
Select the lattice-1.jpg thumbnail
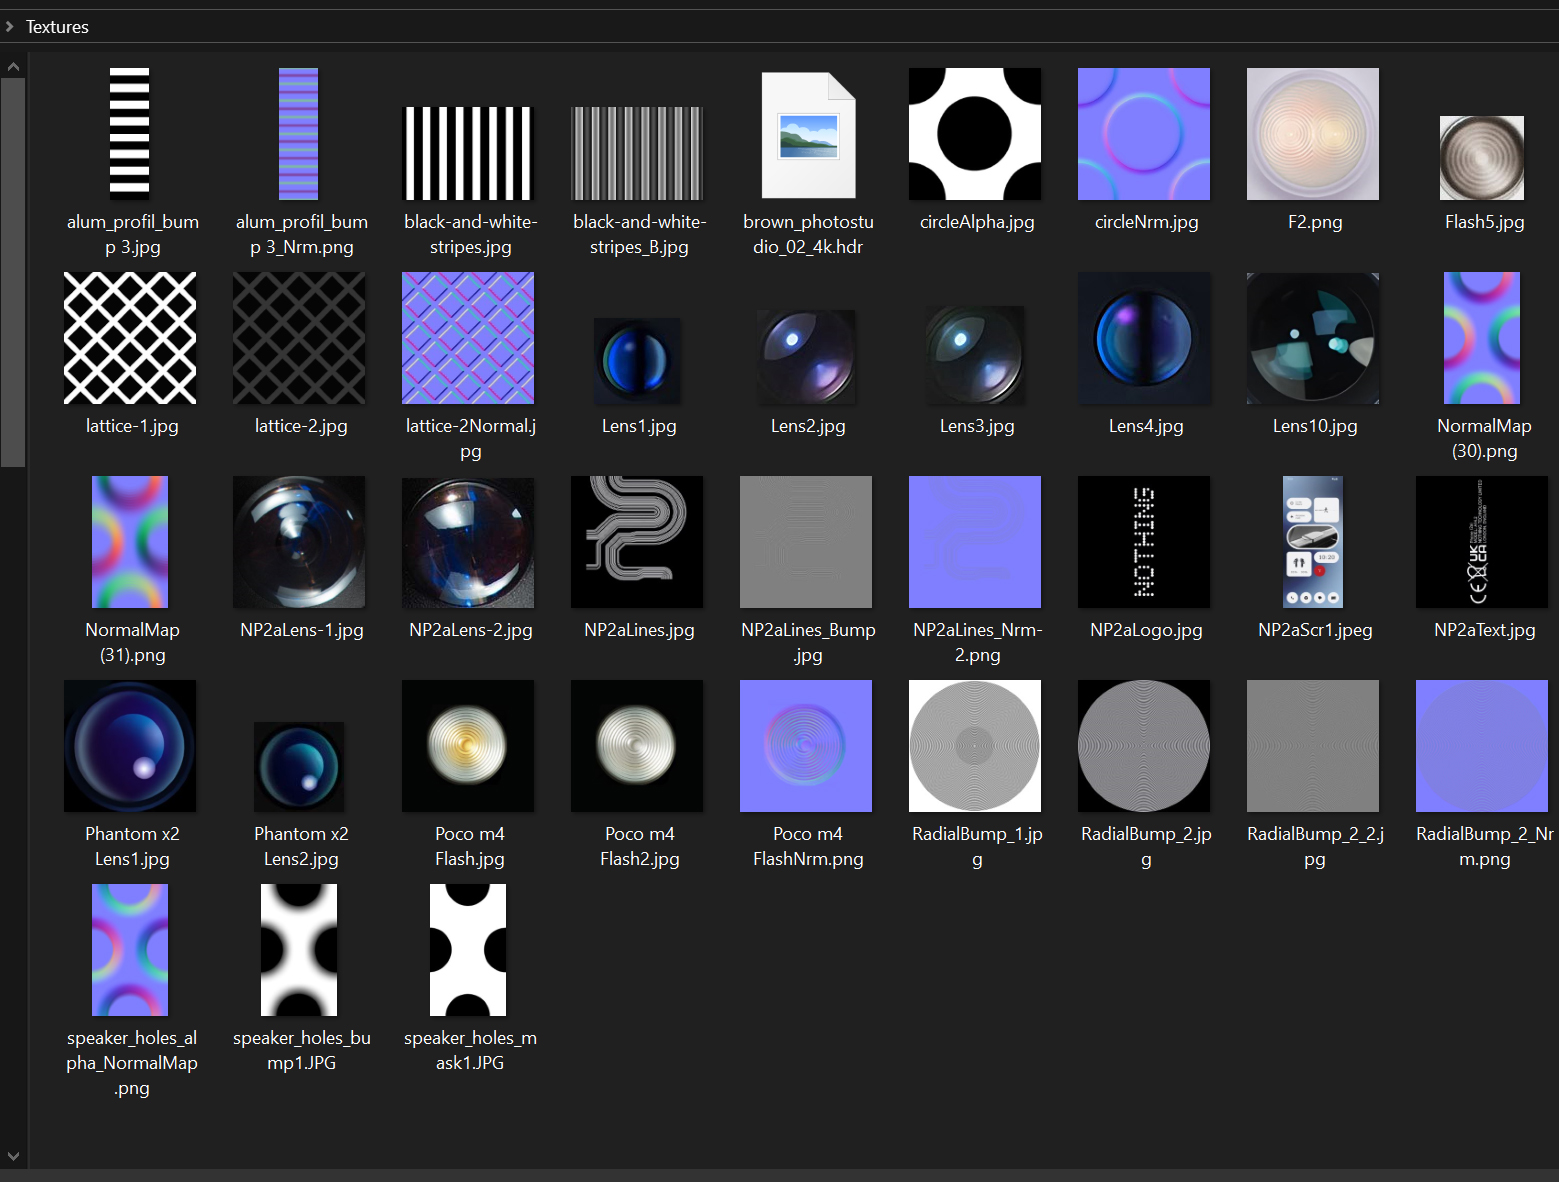pos(130,338)
